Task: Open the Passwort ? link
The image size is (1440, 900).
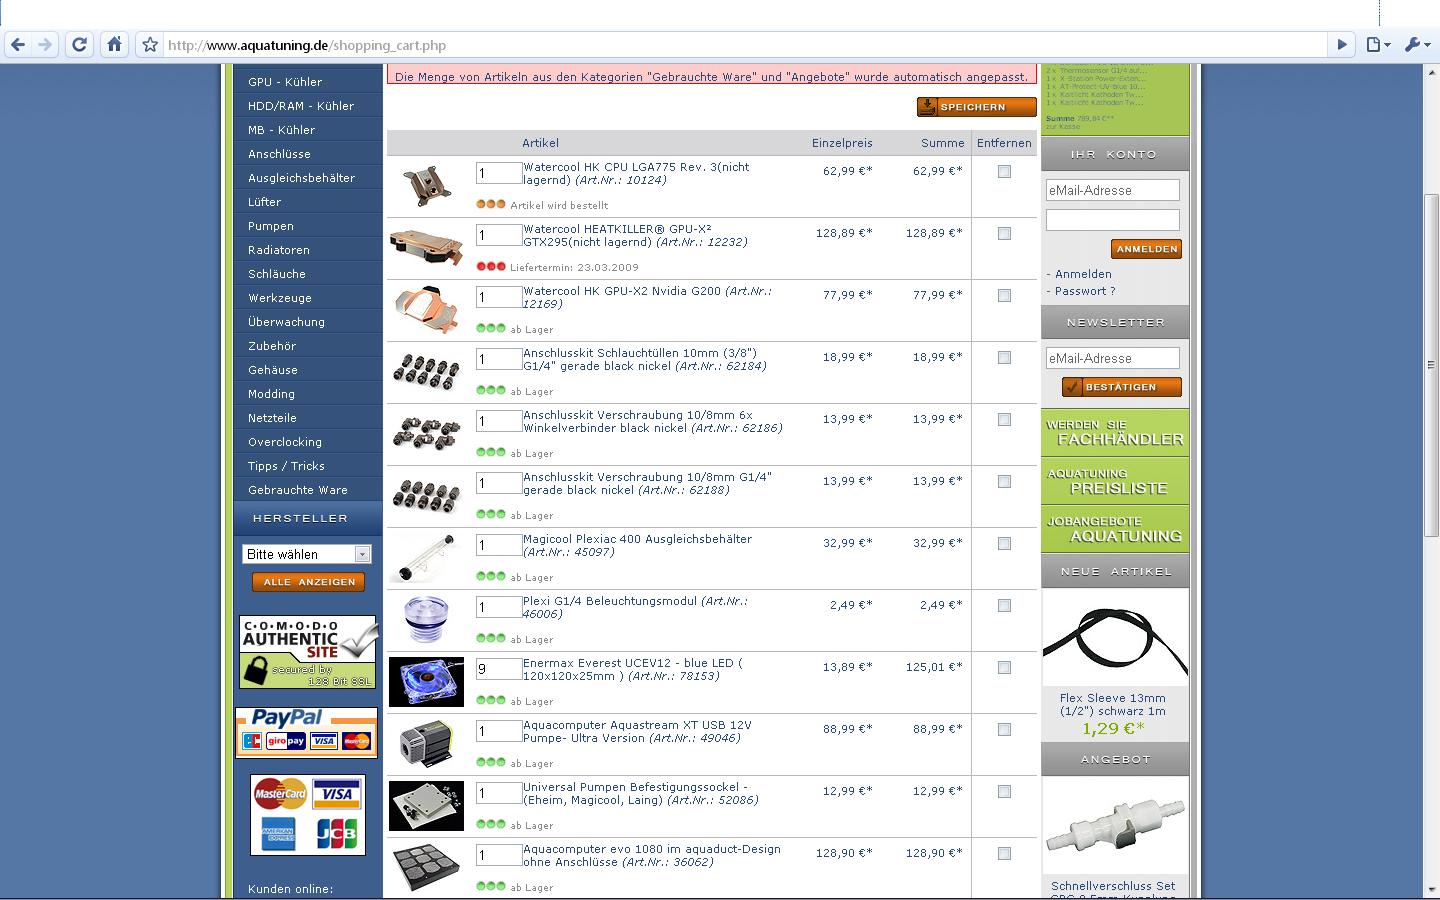Action: coord(1085,291)
